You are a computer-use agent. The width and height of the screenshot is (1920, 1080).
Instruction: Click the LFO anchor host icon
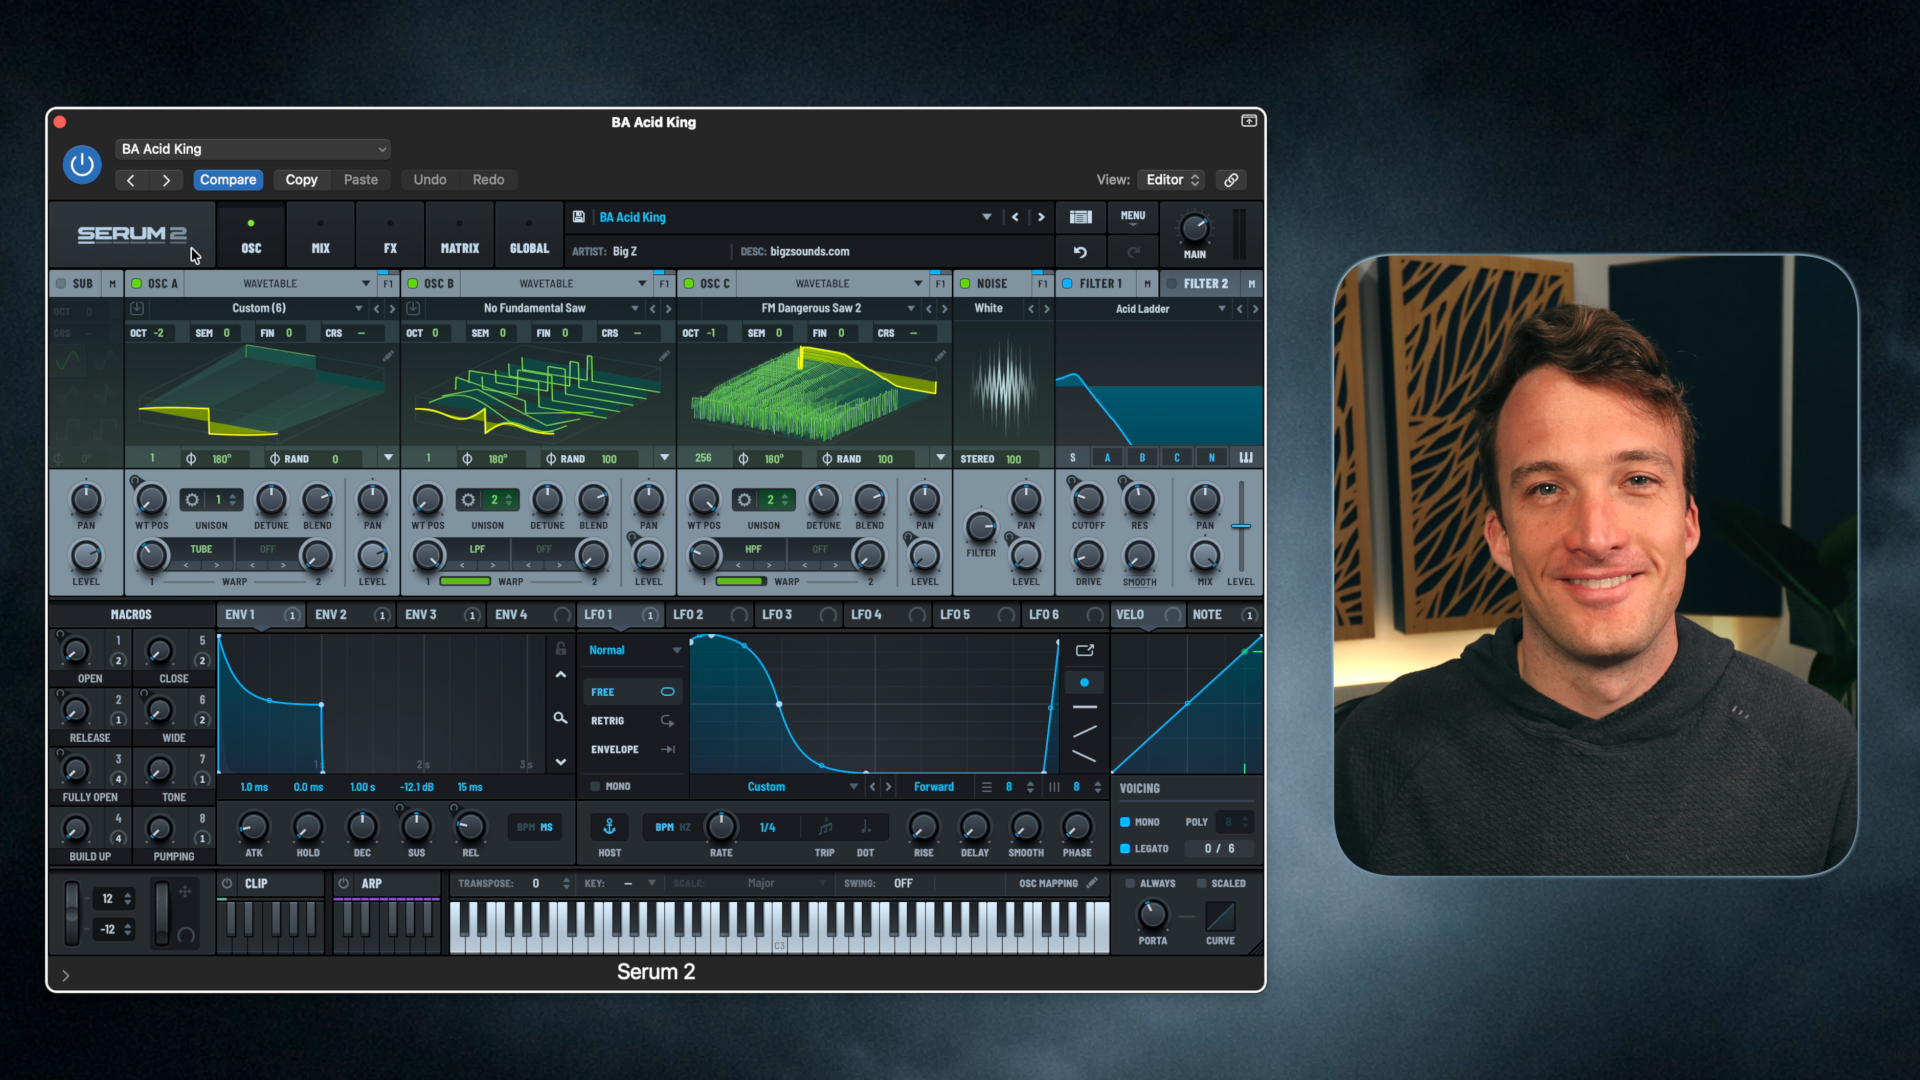coord(609,827)
